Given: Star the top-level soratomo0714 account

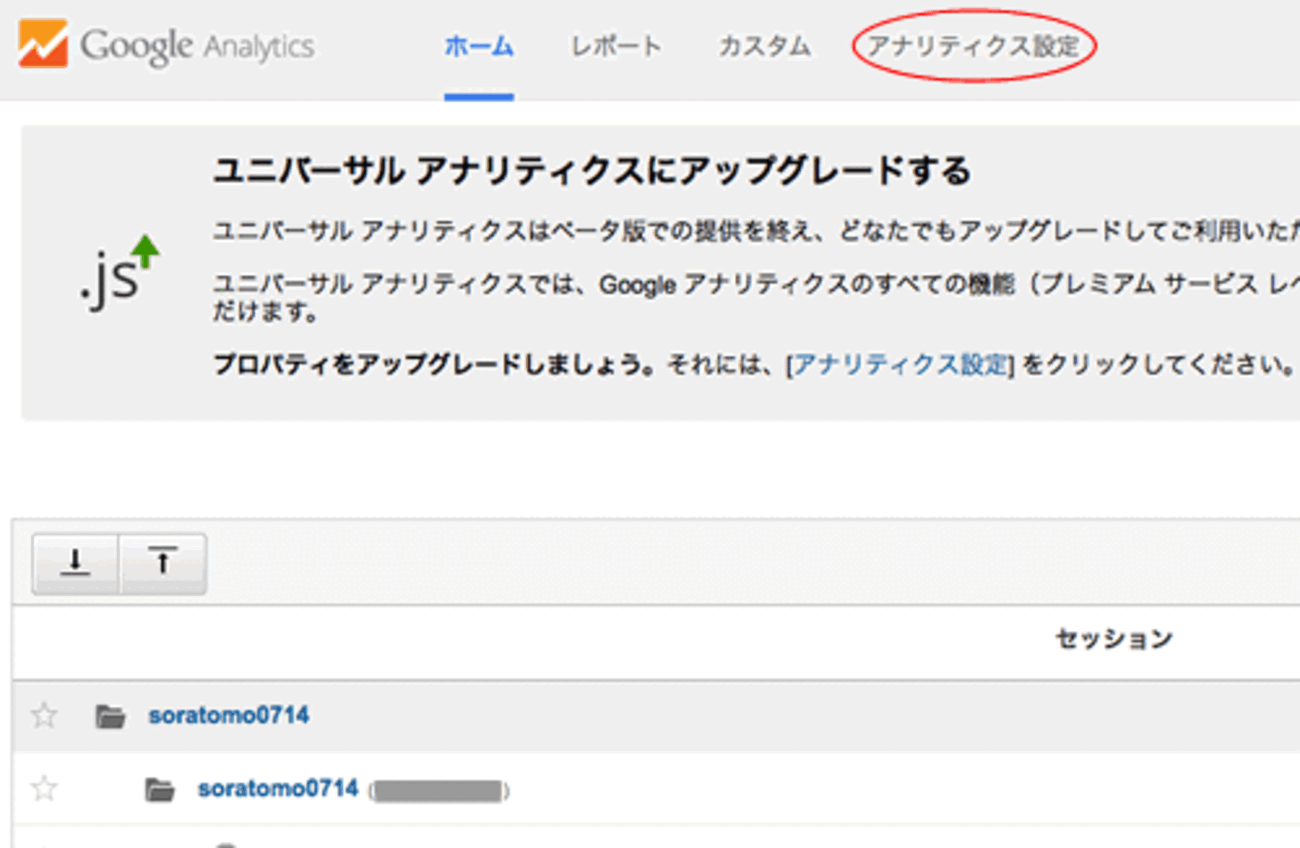Looking at the screenshot, I should (x=44, y=715).
